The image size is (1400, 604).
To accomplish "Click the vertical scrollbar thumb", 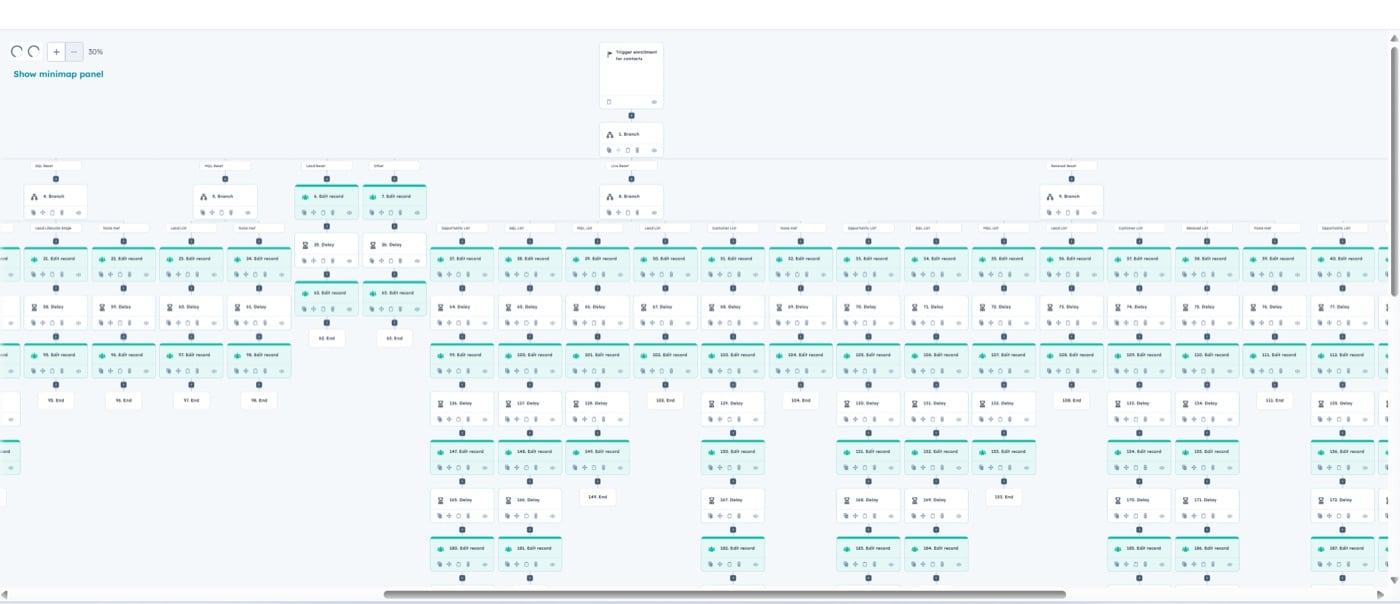I will (1394, 170).
